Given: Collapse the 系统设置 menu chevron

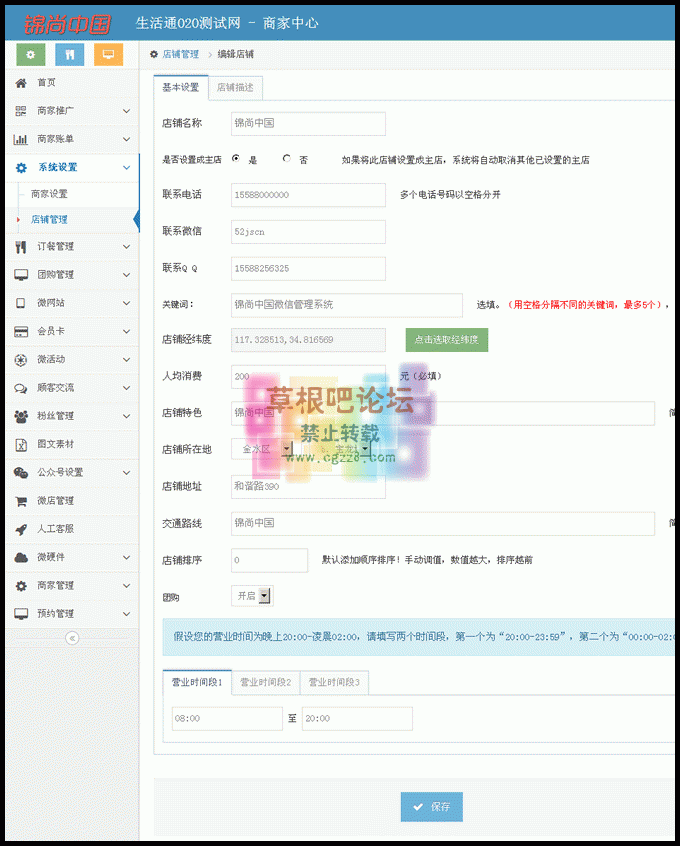Looking at the screenshot, I should [x=126, y=168].
